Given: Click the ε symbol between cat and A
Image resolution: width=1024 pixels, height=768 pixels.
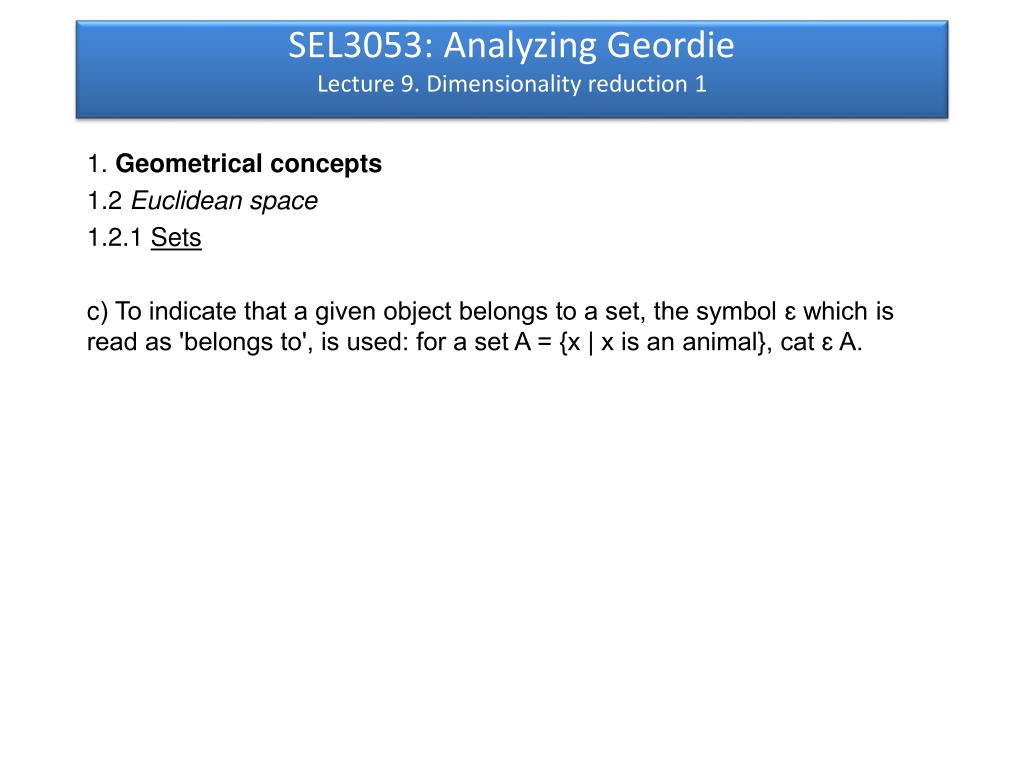Looking at the screenshot, I should pos(827,343).
